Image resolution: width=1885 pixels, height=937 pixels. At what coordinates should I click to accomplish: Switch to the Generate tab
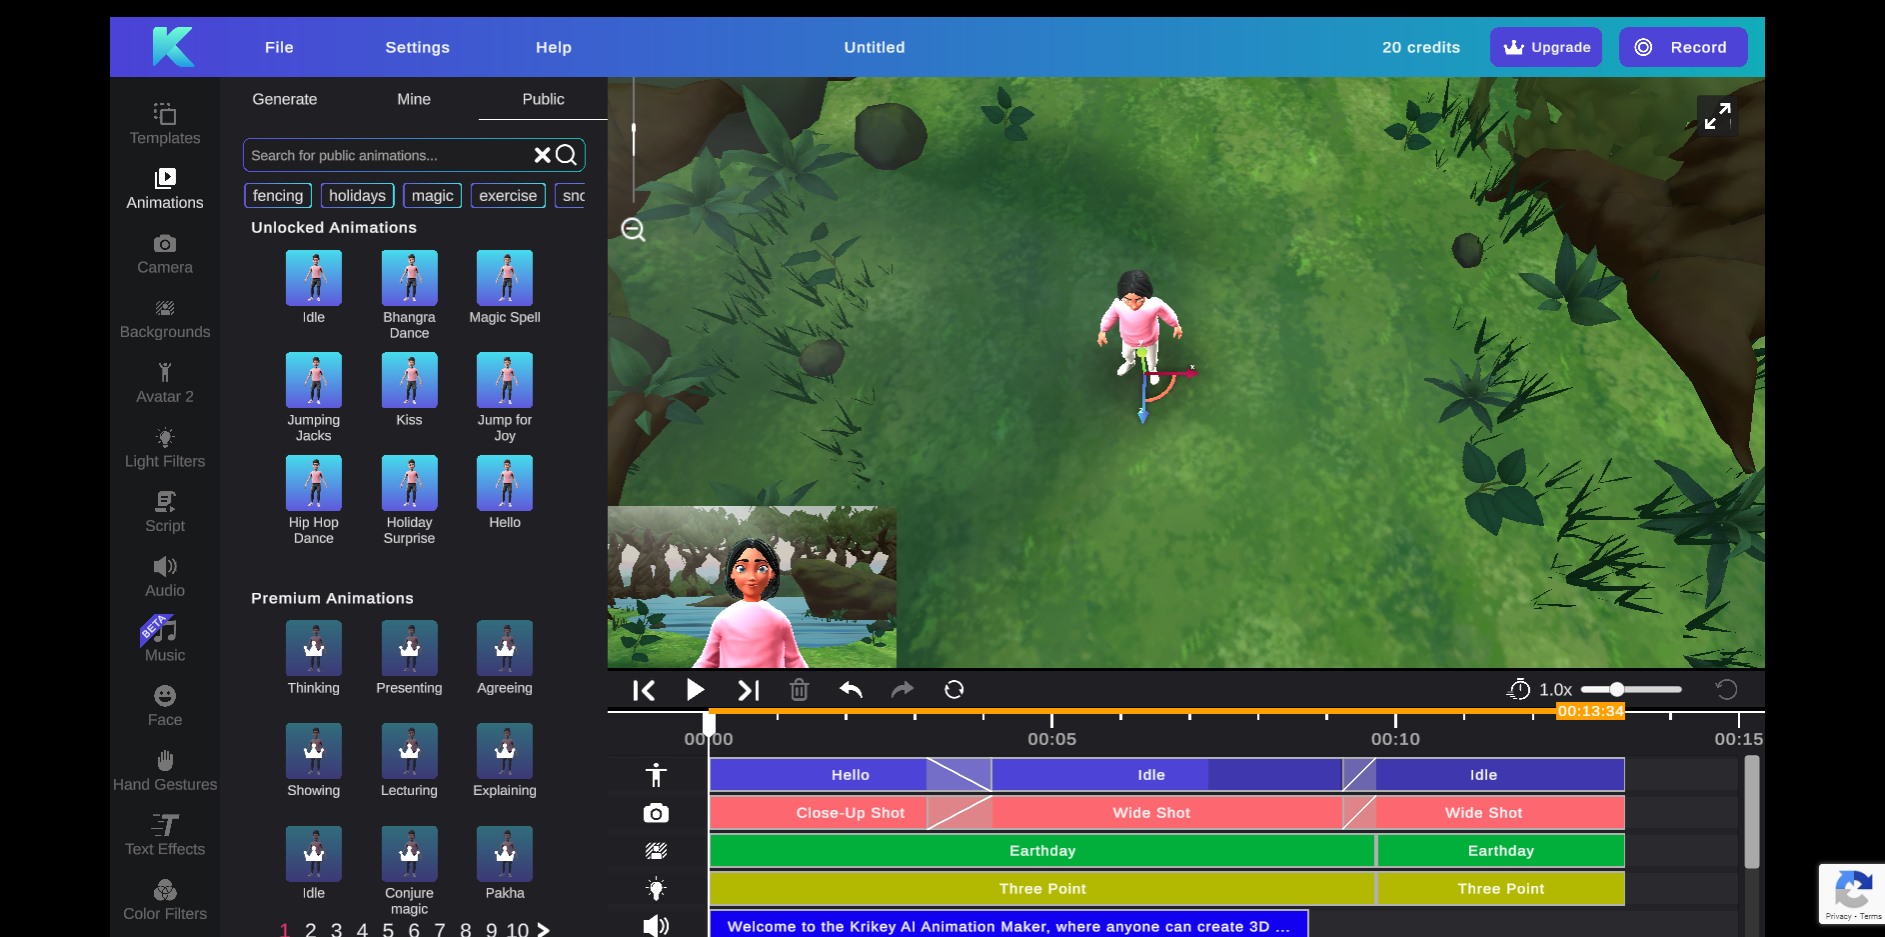[285, 99]
